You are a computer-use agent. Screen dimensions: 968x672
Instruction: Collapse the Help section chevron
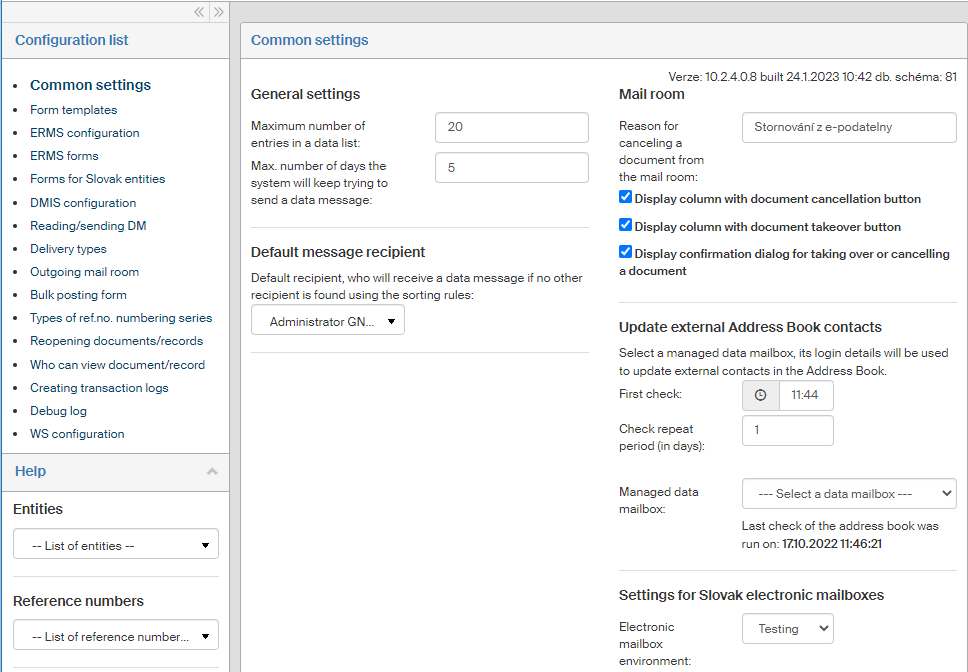click(211, 471)
